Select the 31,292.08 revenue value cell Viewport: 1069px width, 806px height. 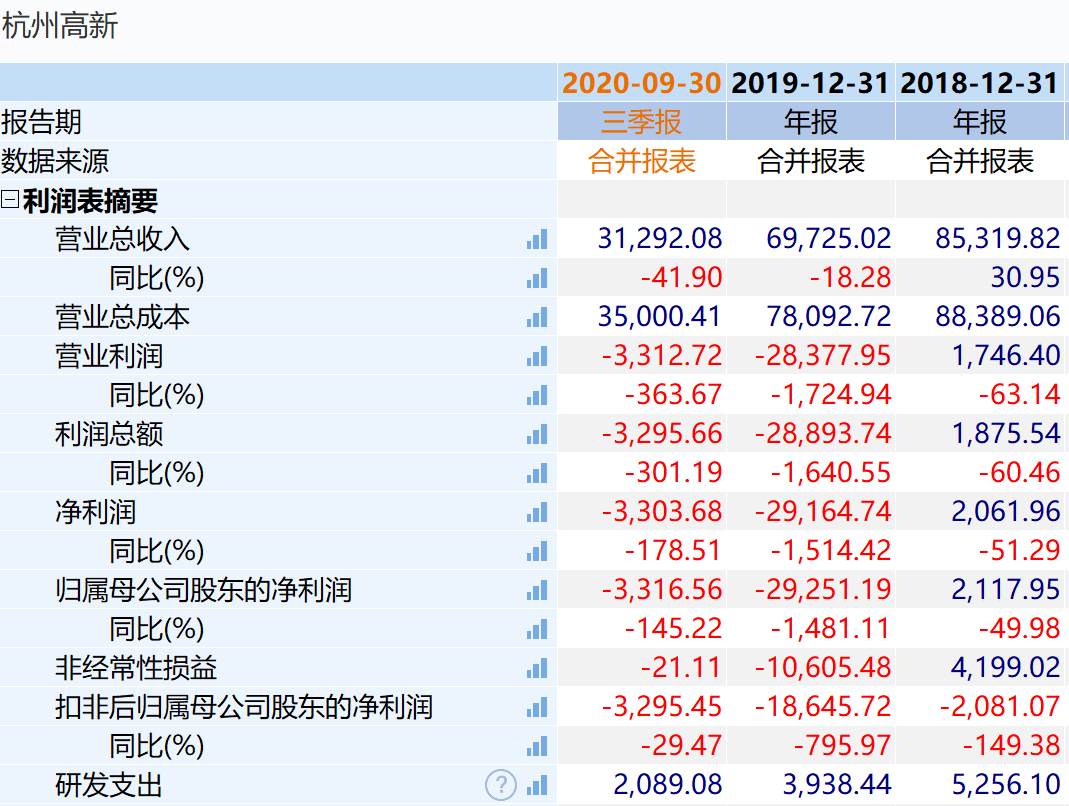pos(659,239)
